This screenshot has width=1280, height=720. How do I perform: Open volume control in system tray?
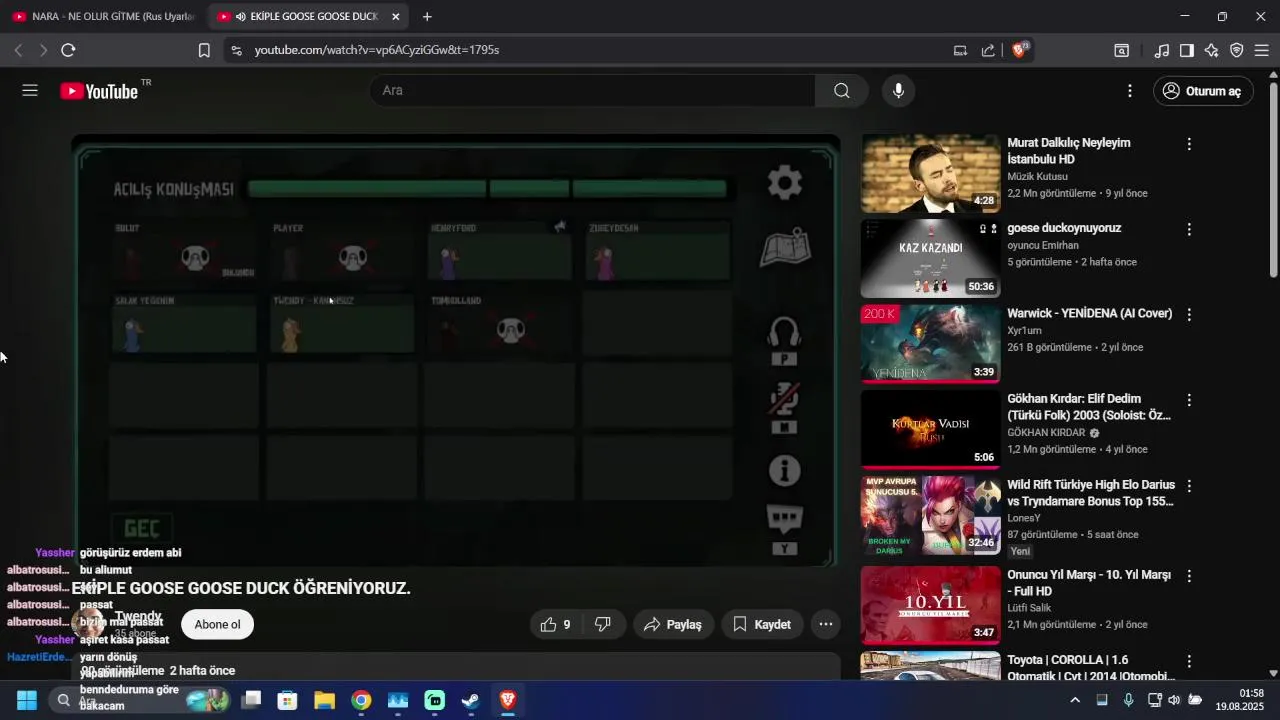(1174, 700)
